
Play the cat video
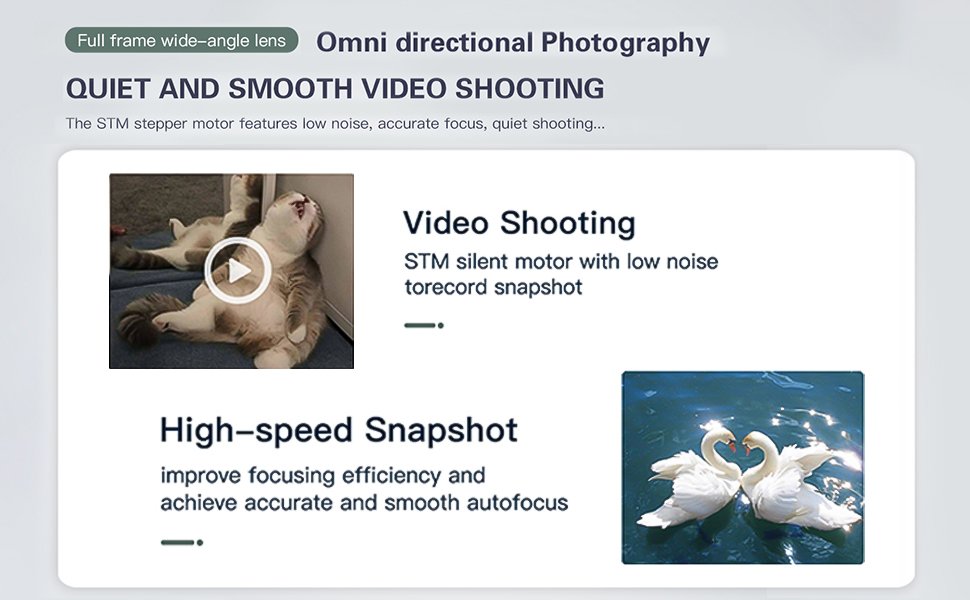[x=238, y=270]
